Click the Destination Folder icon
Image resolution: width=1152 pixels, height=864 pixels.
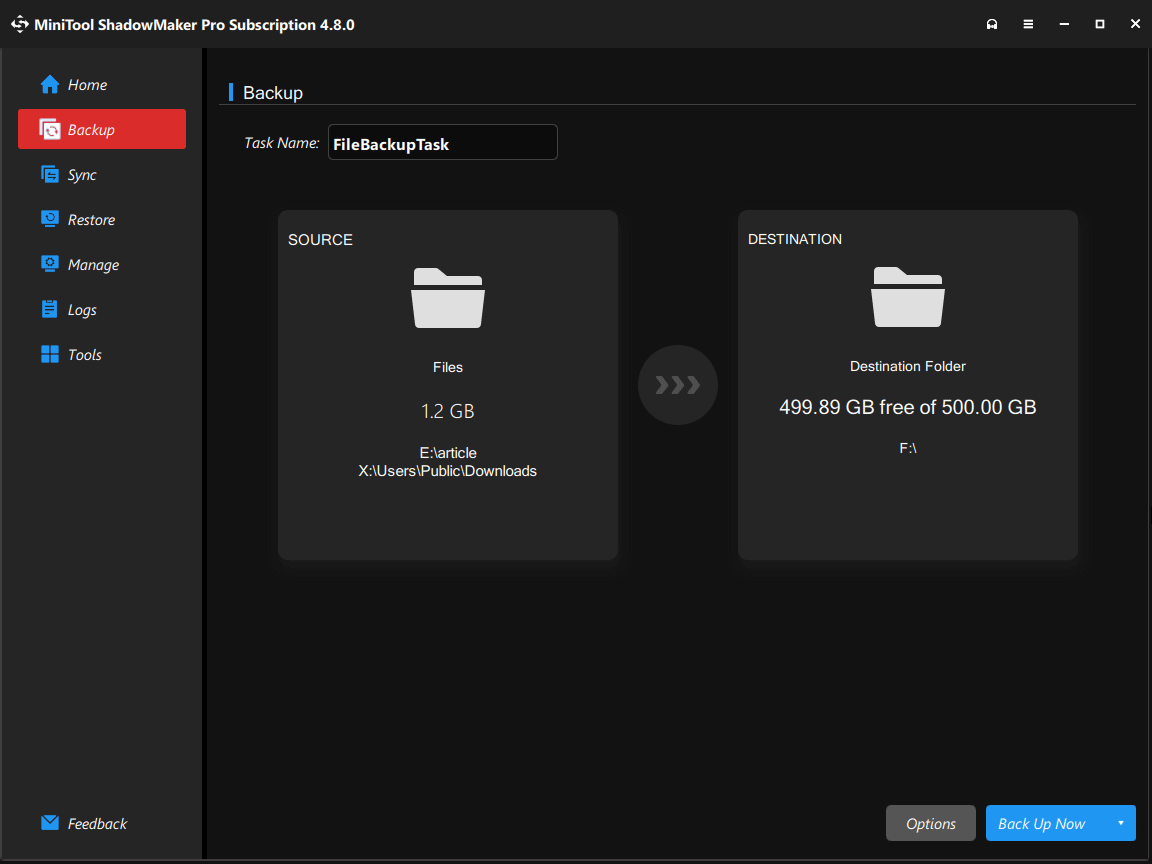coord(907,297)
